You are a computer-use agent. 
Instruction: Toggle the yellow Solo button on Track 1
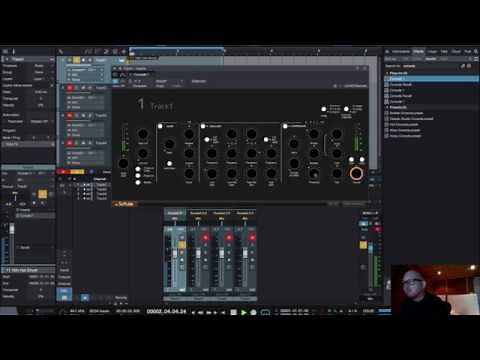click(x=77, y=60)
